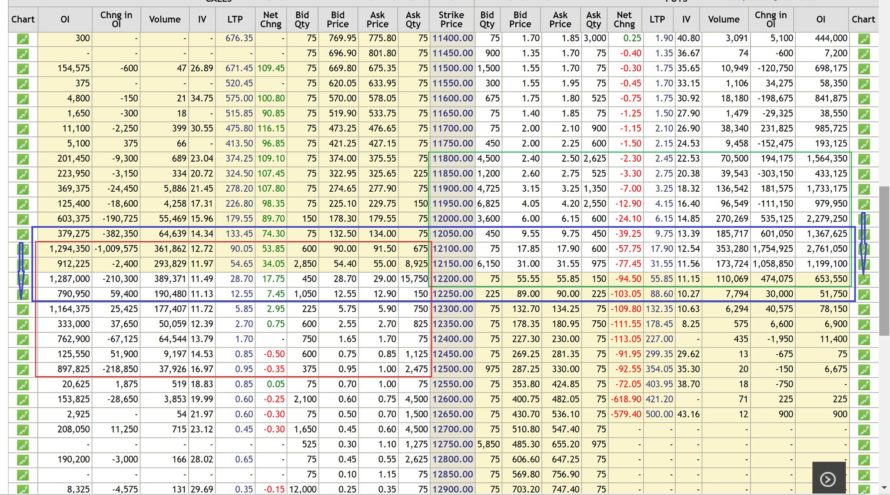Screen dimensions: 890x495
Task: Click strike price 12000.00 link
Action: pos(452,219)
